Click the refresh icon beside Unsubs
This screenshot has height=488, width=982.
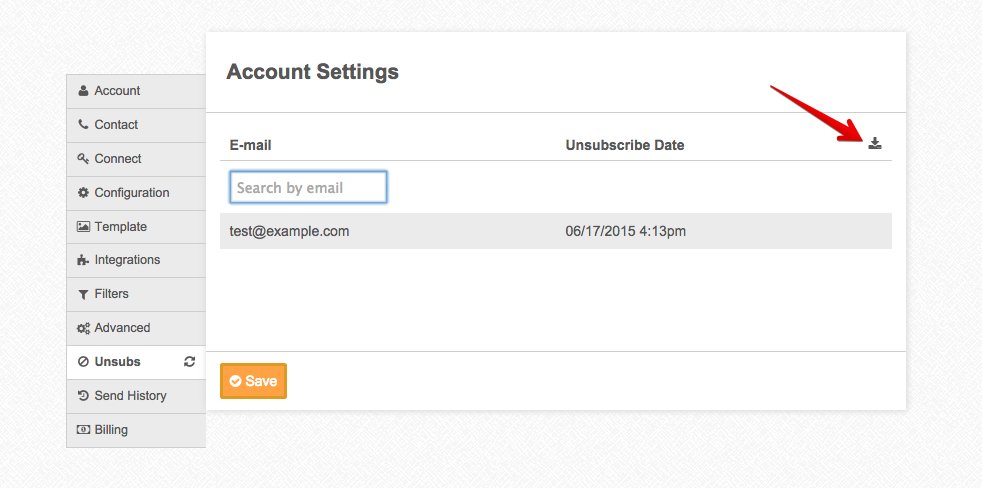coord(190,362)
